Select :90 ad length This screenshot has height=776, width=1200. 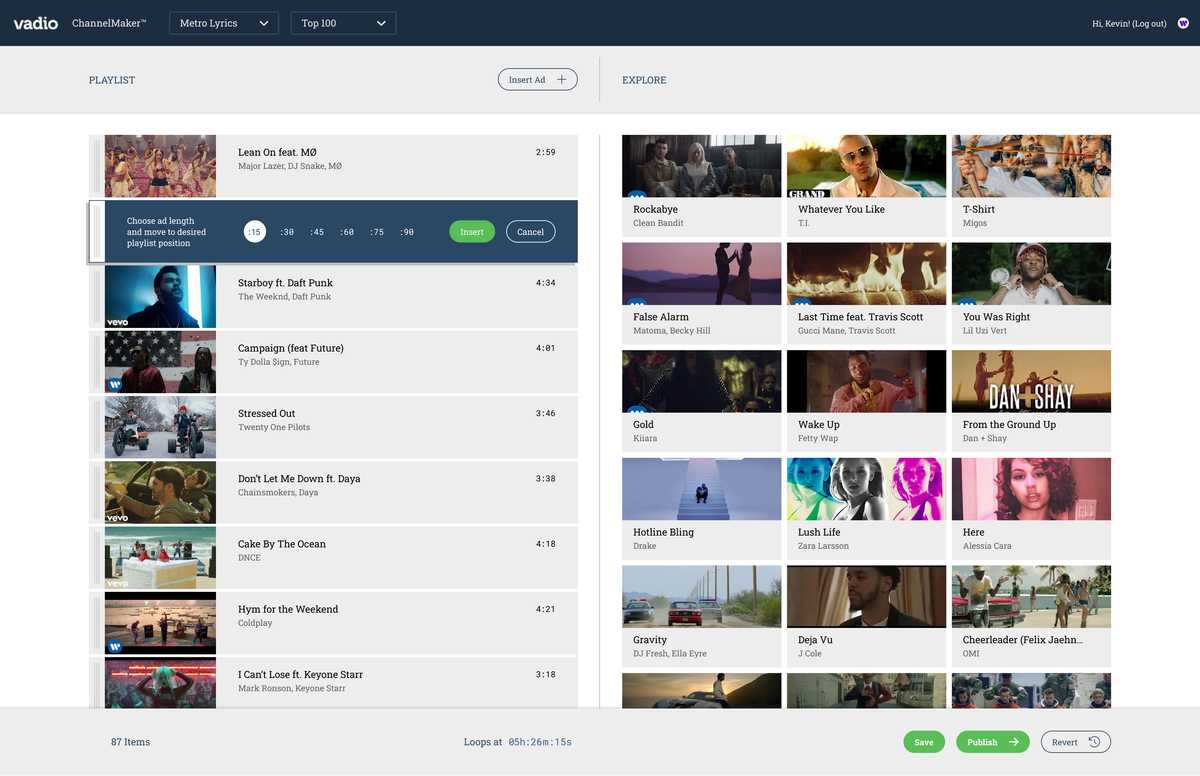(407, 232)
